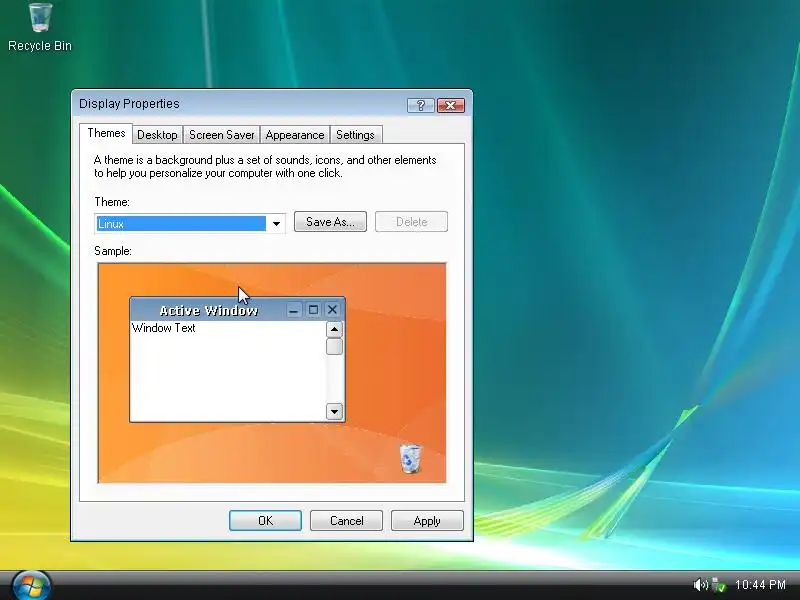
Task: Close the Display Properties dialog
Action: click(451, 105)
